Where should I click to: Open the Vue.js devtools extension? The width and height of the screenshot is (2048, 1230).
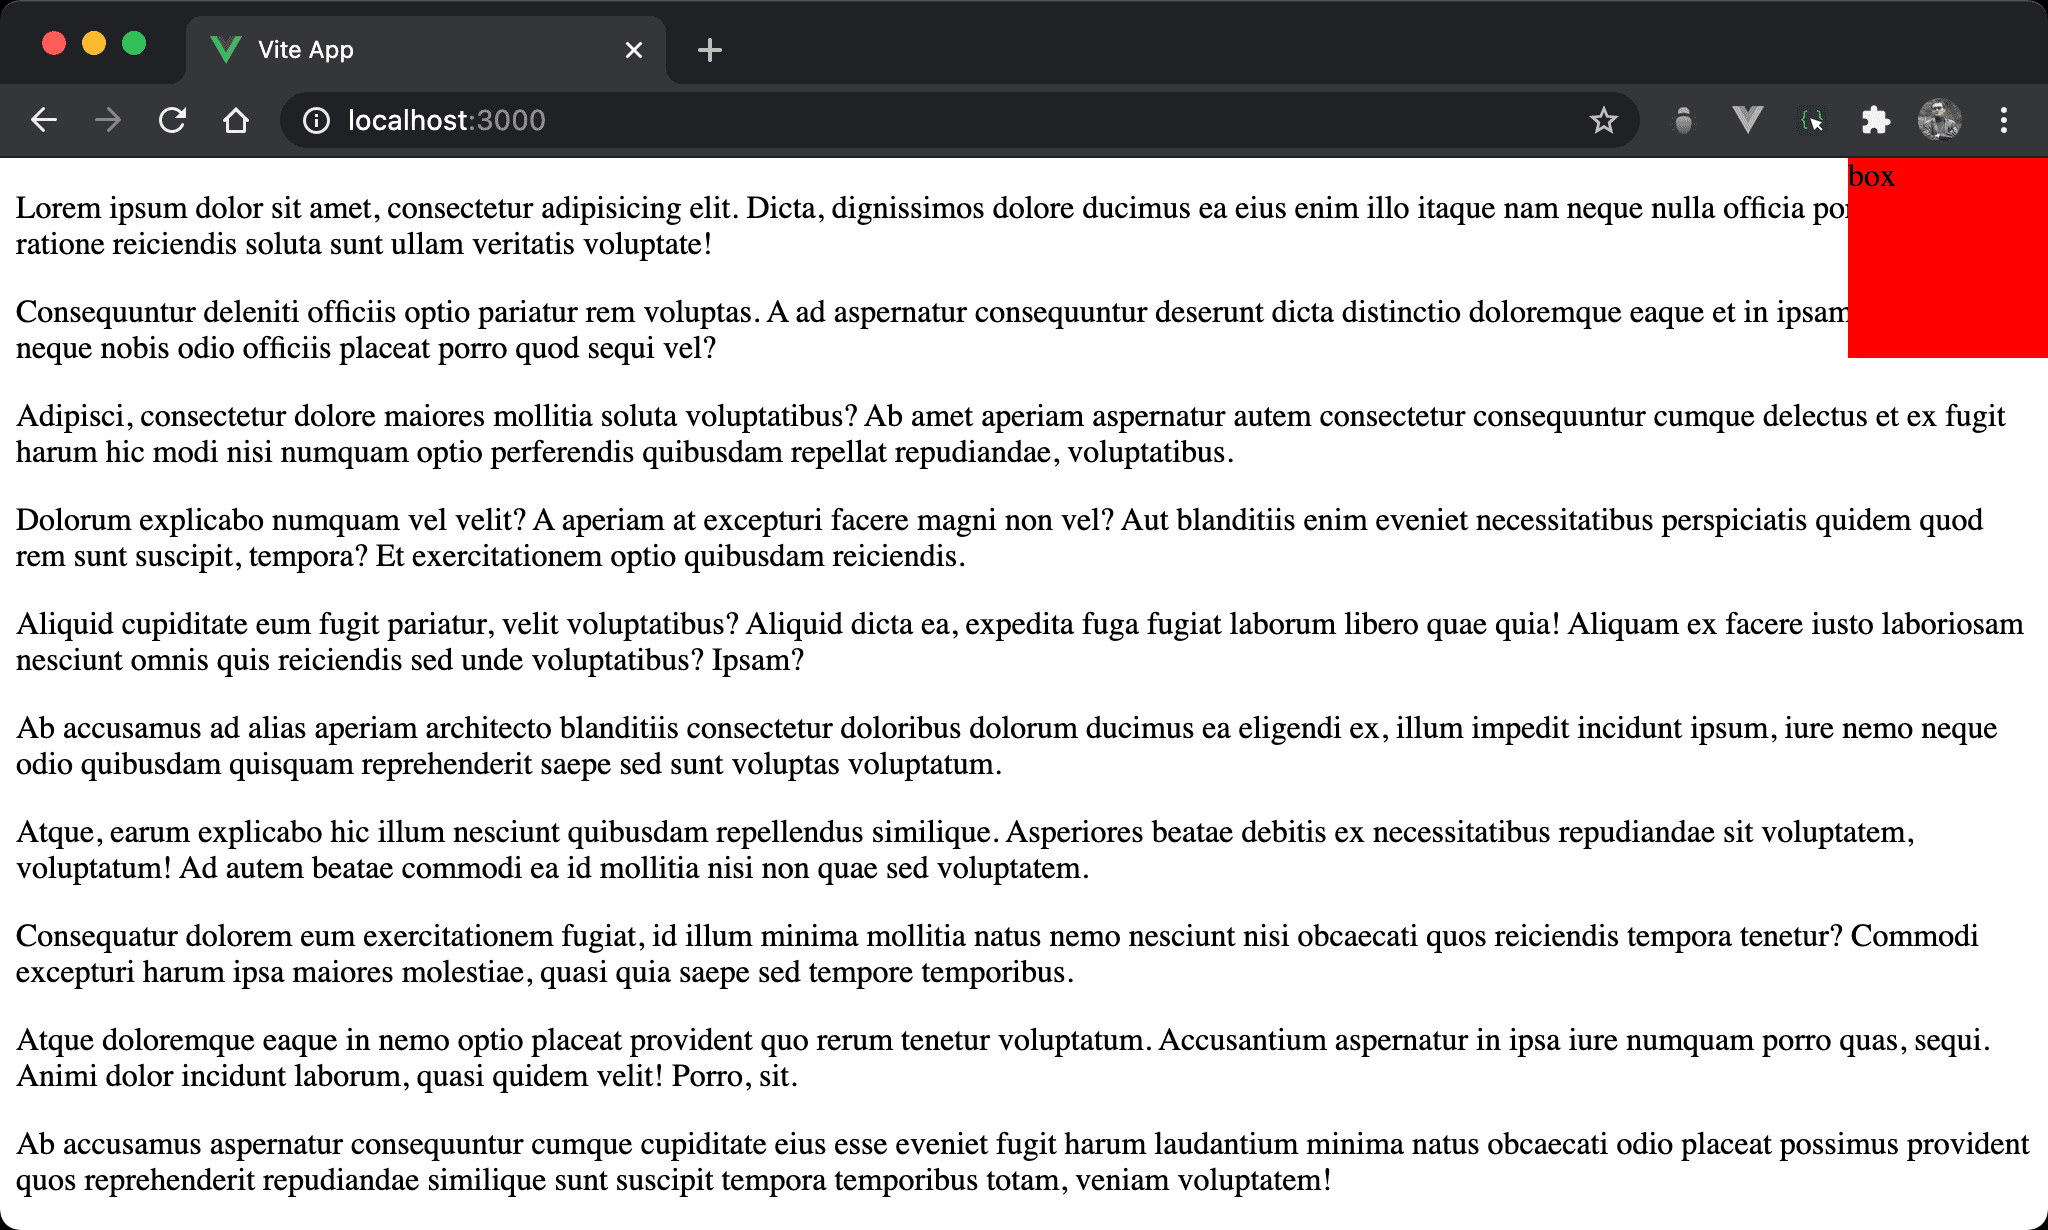(1747, 120)
